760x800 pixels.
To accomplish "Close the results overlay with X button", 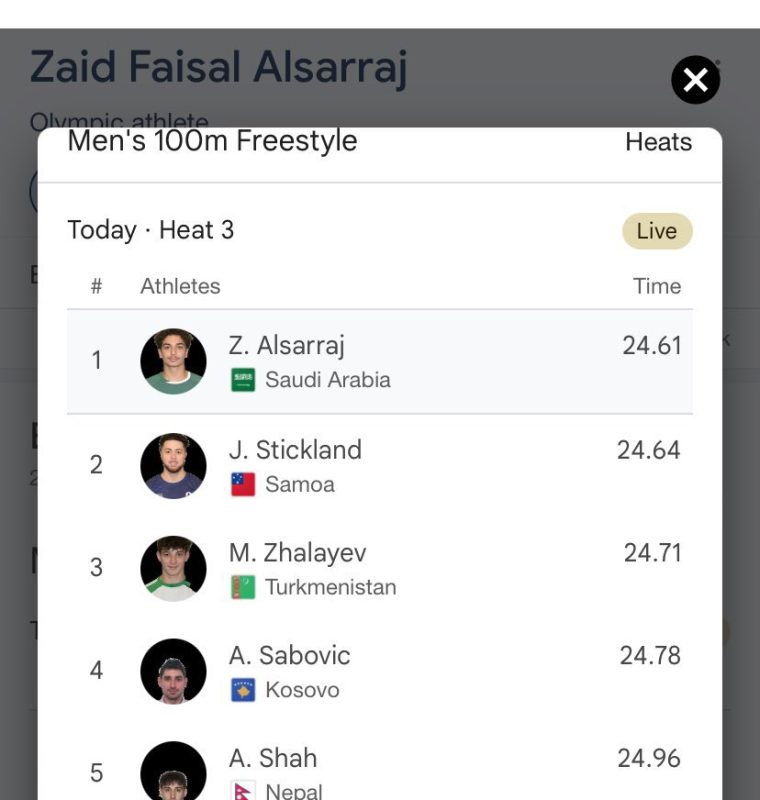I will [695, 80].
